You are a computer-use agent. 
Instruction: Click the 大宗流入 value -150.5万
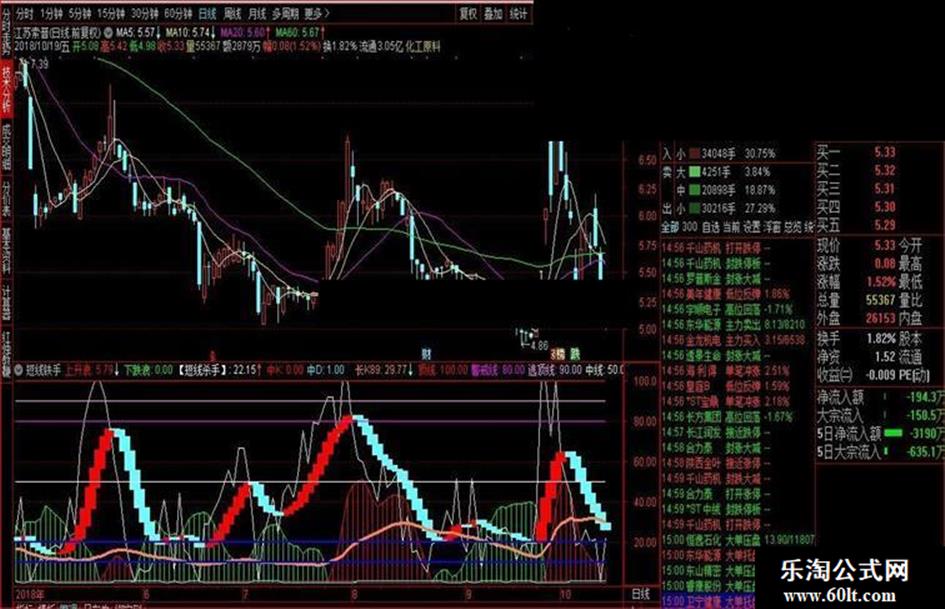[923, 415]
